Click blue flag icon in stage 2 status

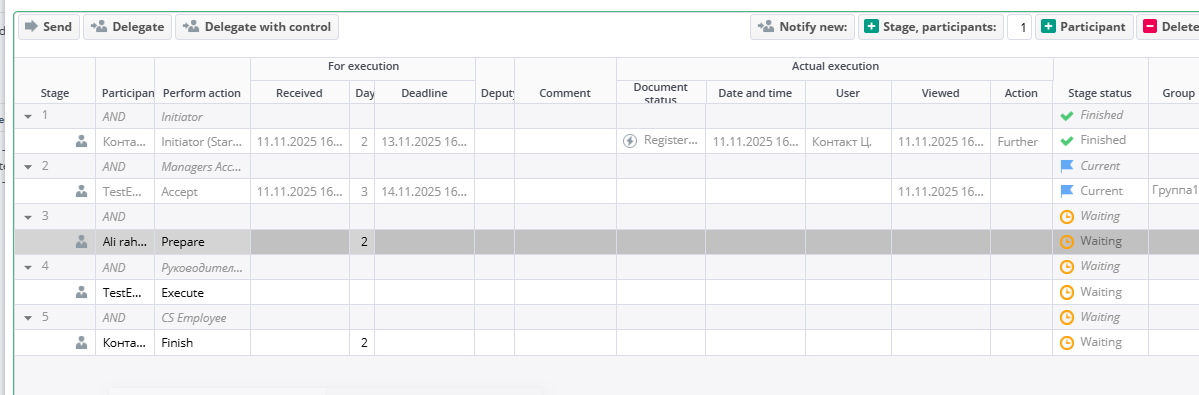(x=1067, y=166)
